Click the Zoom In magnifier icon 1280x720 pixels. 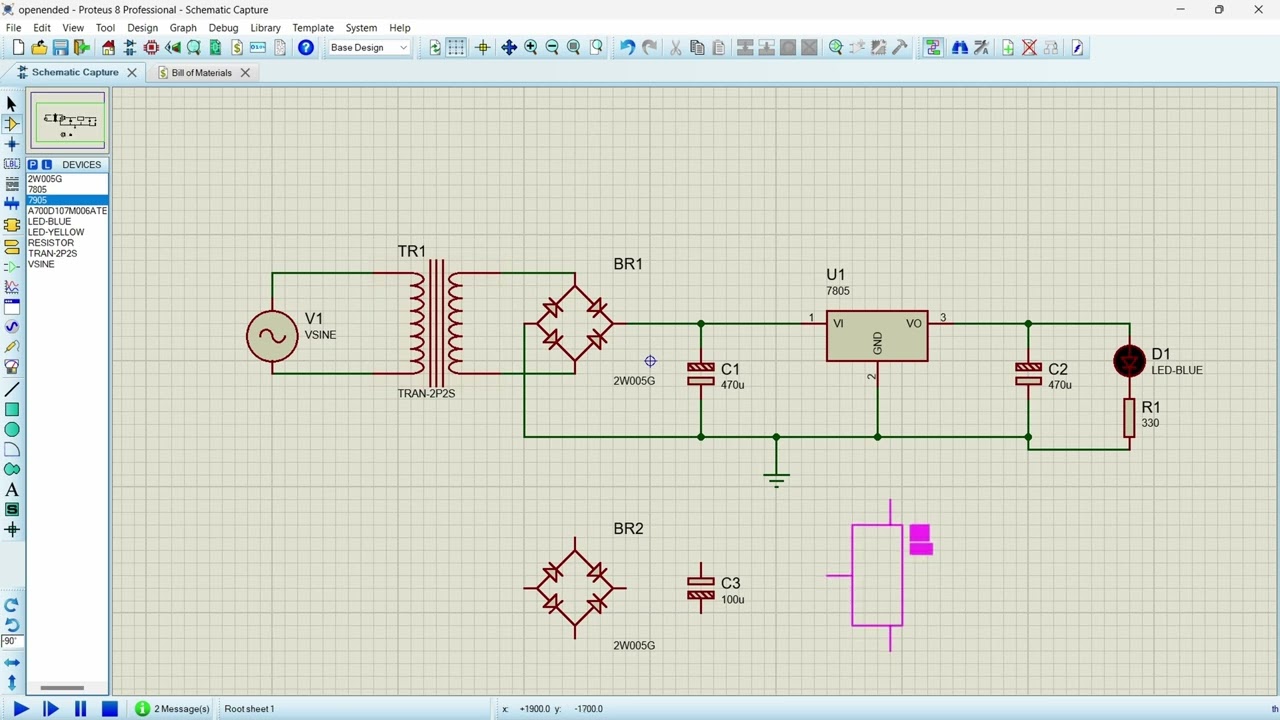(x=531, y=47)
